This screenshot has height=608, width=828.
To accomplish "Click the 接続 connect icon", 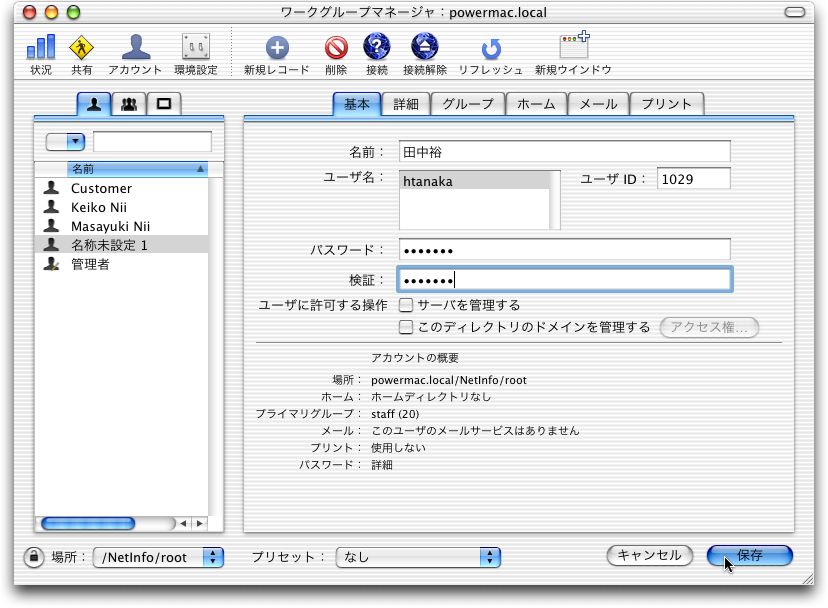I will click(377, 48).
